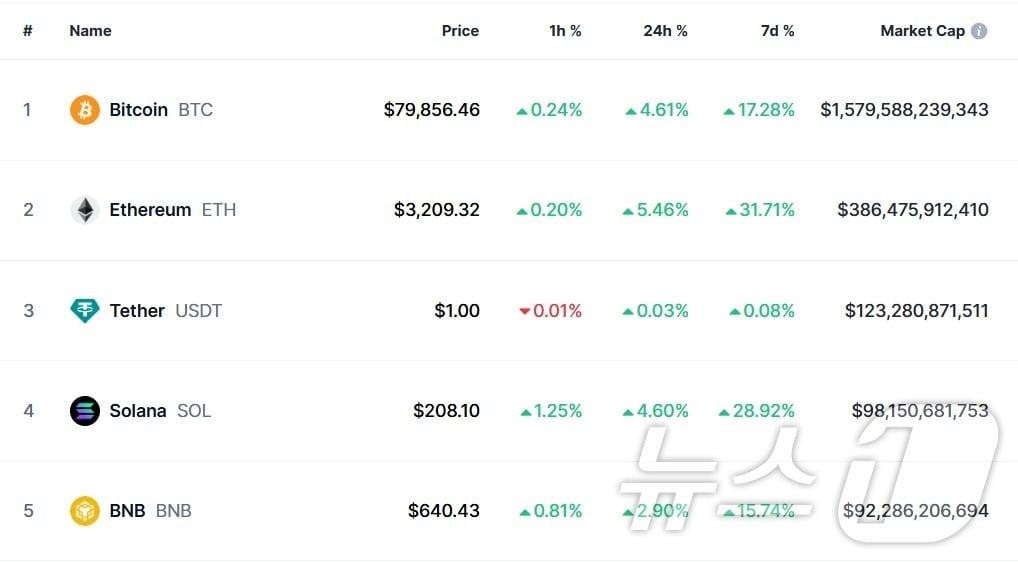
Task: Sort the table by Price column
Action: point(460,31)
